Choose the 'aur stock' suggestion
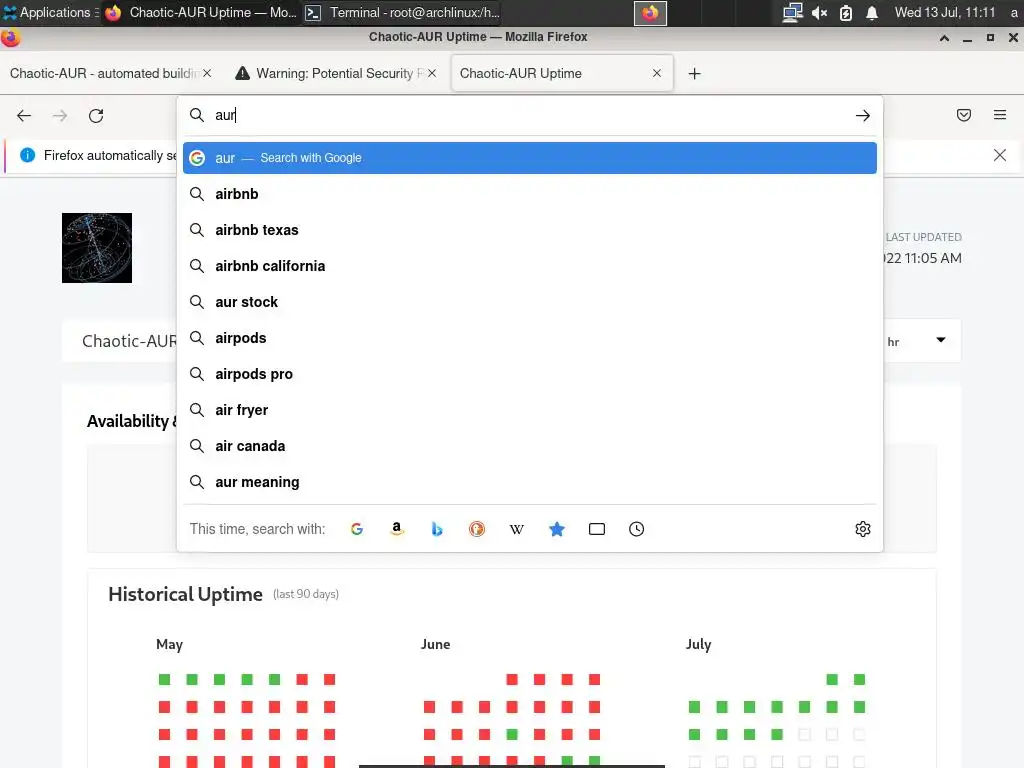The height and width of the screenshot is (768, 1024). tap(530, 302)
